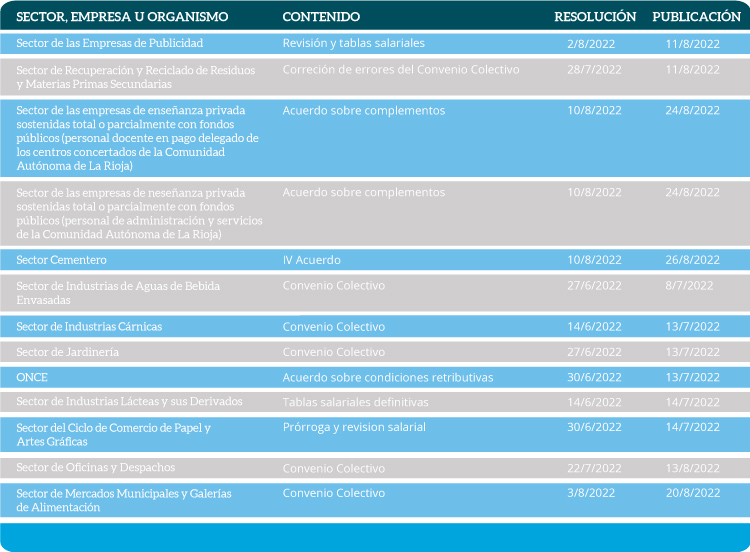Click resolution date 28/7/2022
The width and height of the screenshot is (750, 552).
point(594,69)
